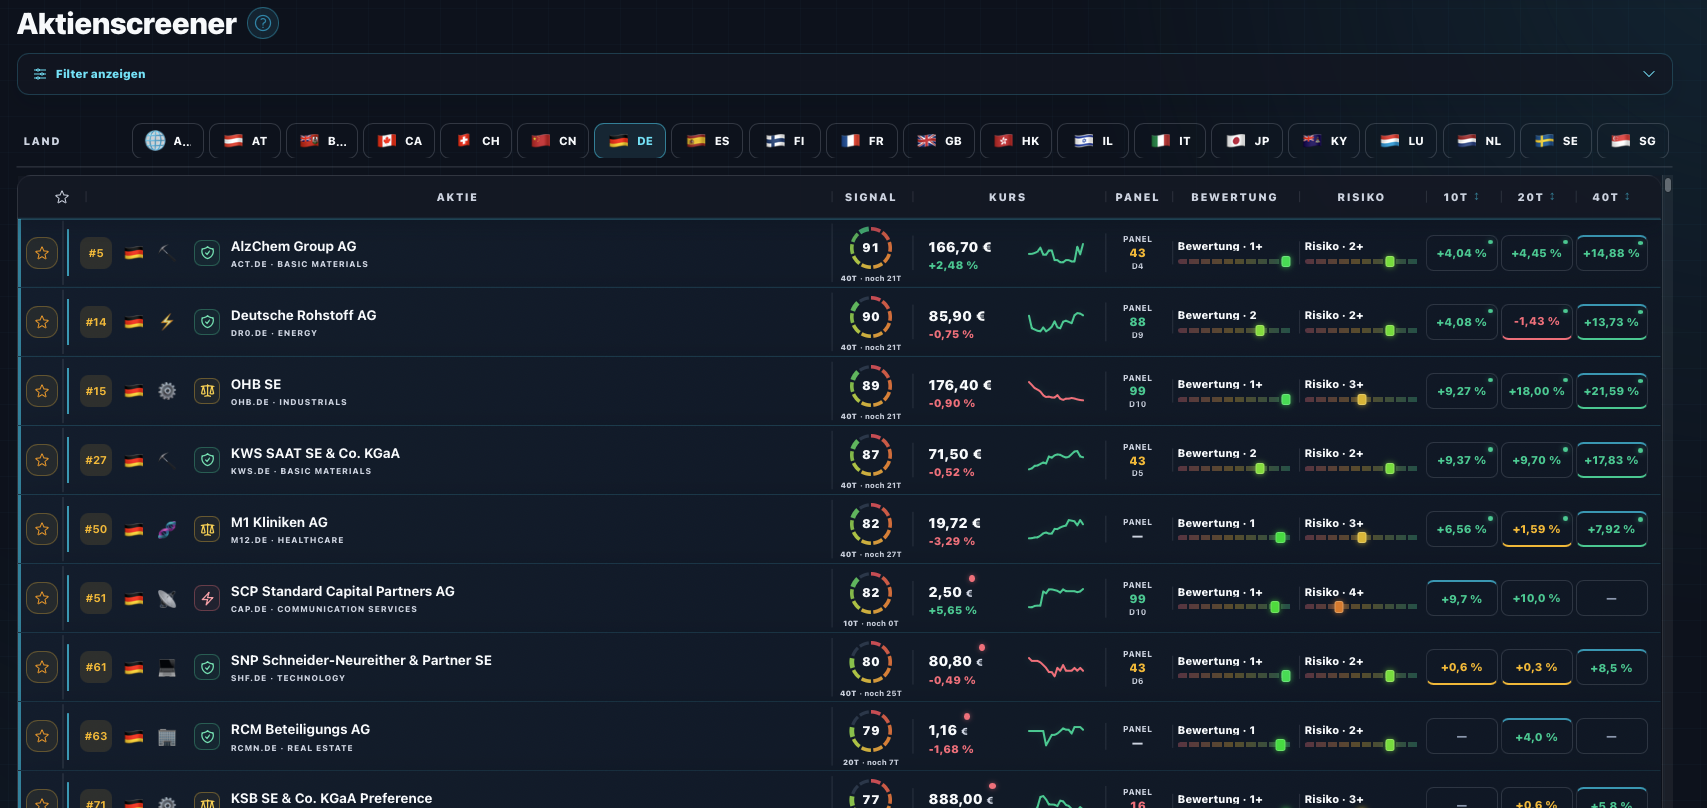
Task: Click the real estate icon for RCM Beteiligungs
Action: pyautogui.click(x=167, y=737)
